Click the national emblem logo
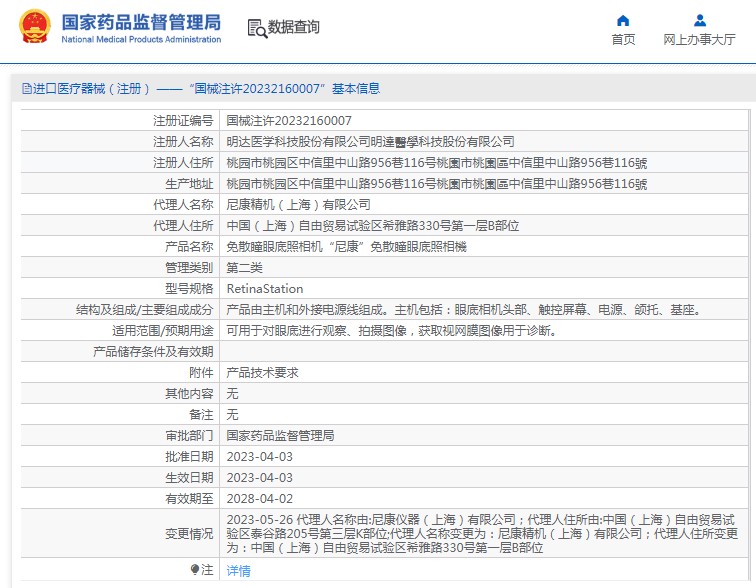 click(35, 27)
